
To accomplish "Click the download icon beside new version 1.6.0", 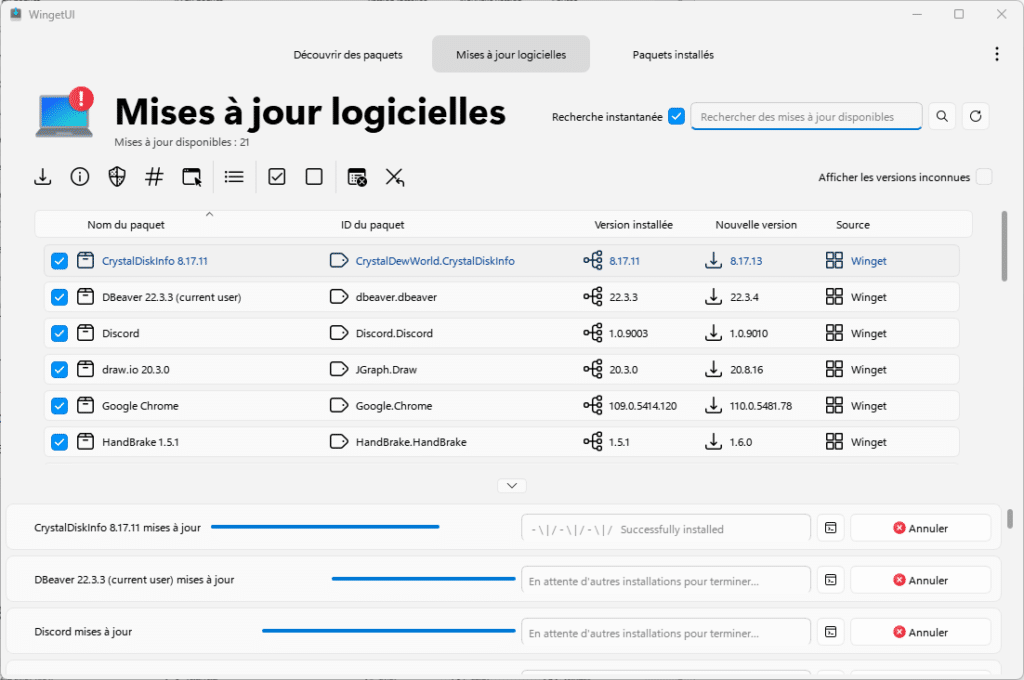I will tap(714, 442).
